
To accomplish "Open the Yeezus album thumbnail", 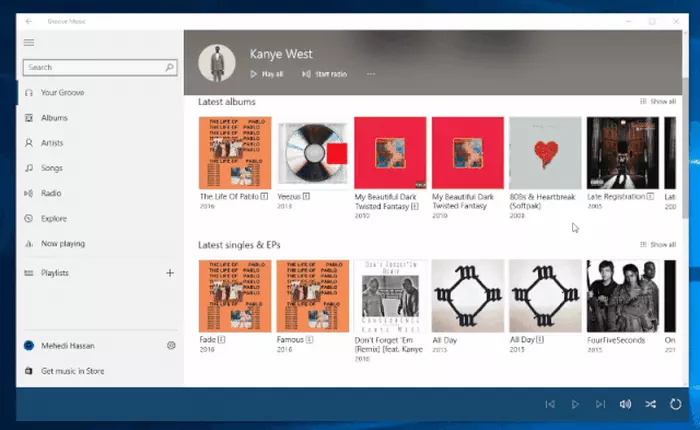I will (313, 153).
